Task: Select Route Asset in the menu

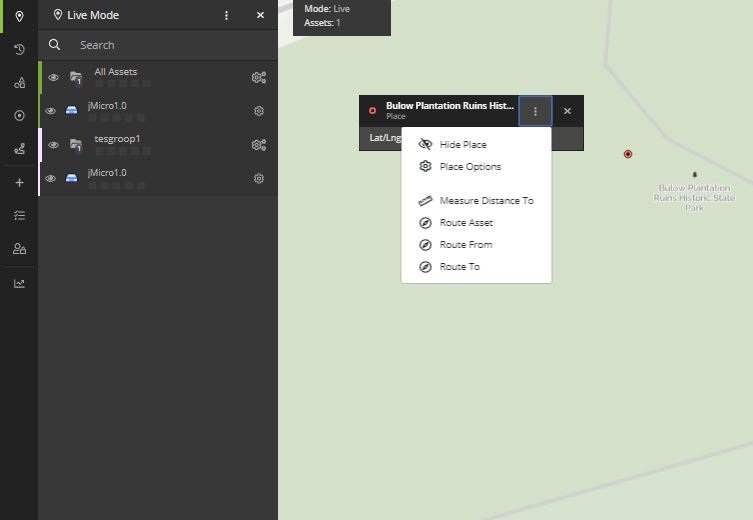Action: [466, 223]
